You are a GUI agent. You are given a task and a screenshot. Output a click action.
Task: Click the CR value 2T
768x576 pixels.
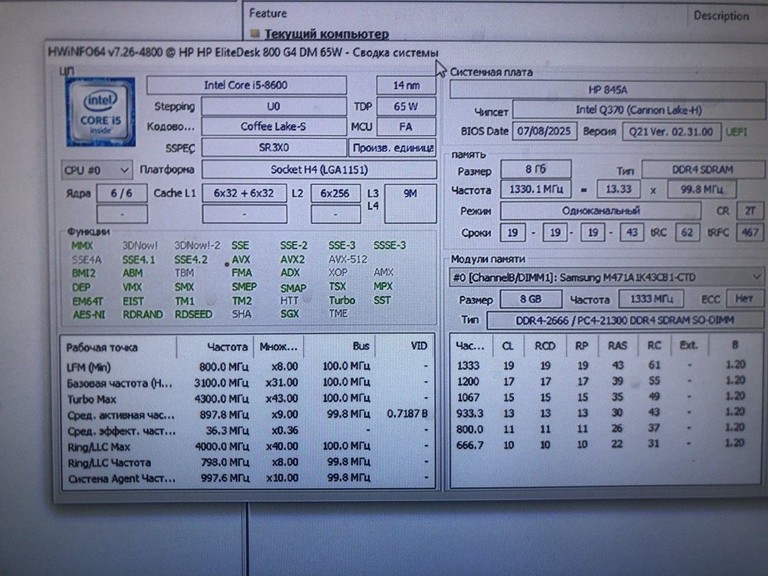coord(750,211)
